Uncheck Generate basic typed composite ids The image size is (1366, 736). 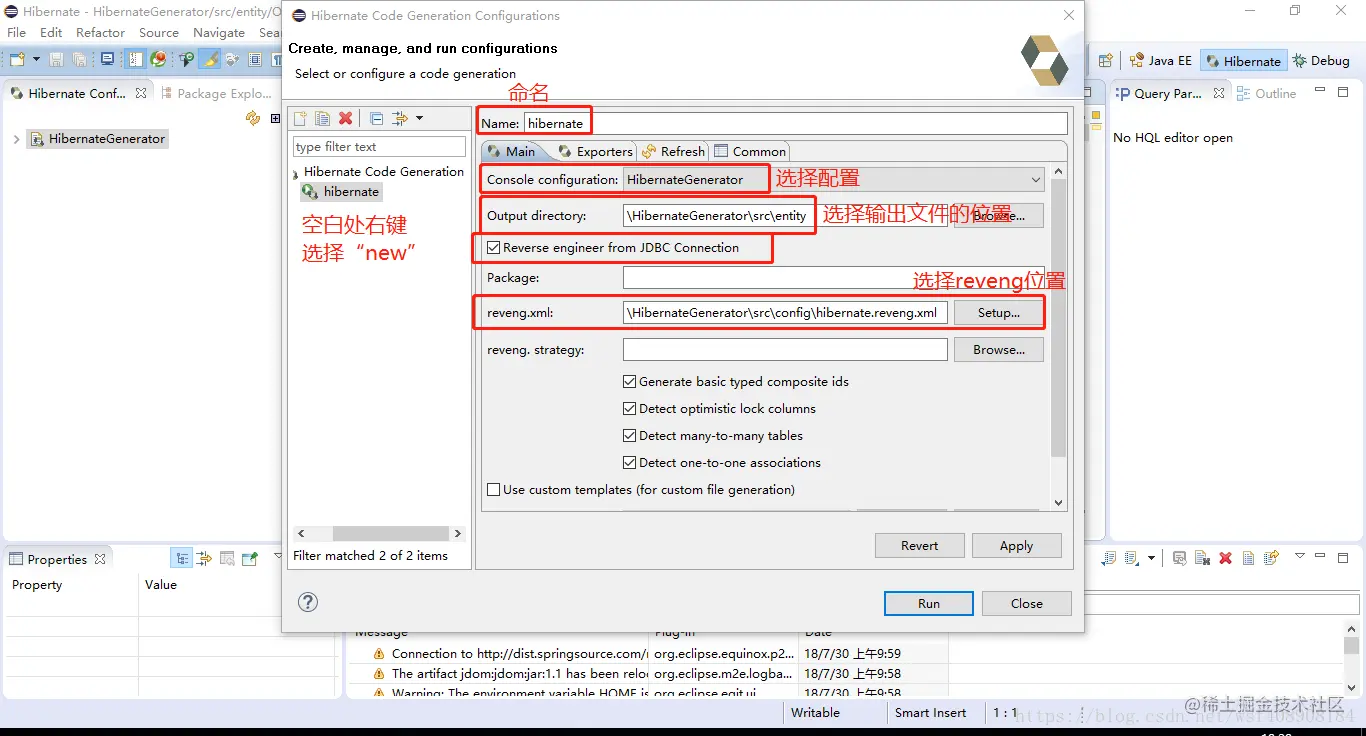tap(629, 381)
